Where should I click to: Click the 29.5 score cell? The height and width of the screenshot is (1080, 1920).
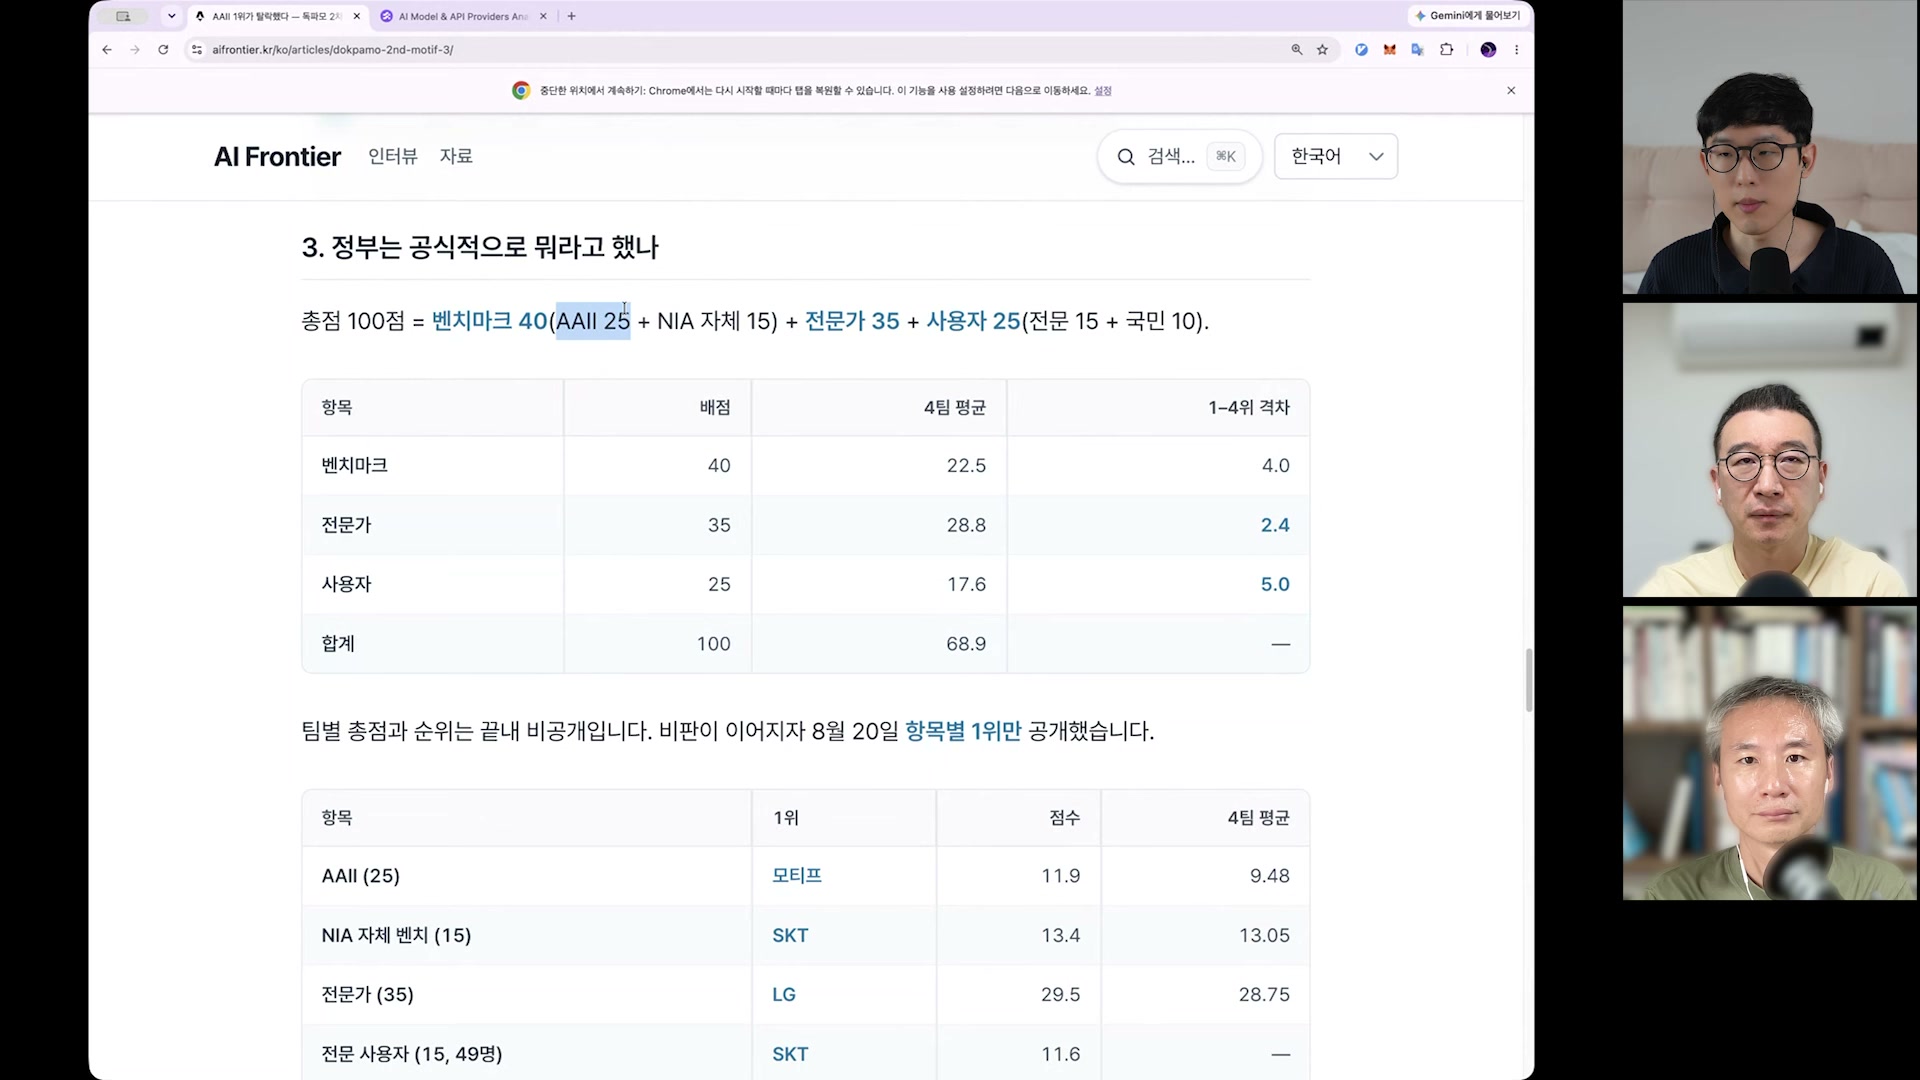click(x=1060, y=994)
